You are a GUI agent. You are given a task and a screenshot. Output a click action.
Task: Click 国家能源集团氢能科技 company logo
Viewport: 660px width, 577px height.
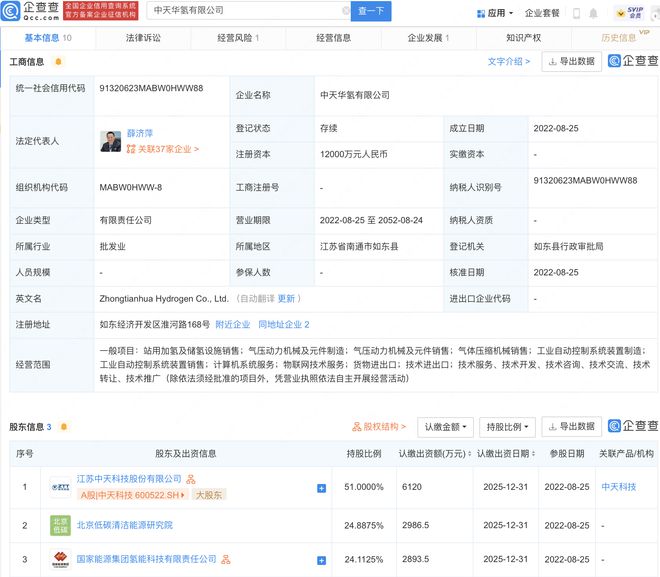click(60, 559)
